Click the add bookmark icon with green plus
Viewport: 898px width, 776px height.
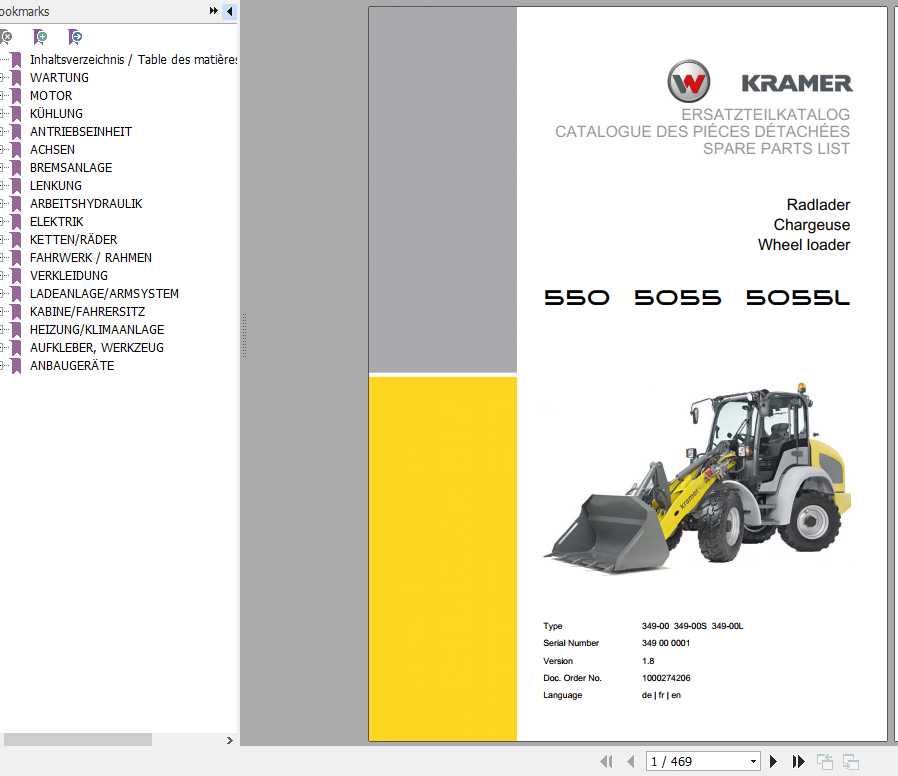[40, 37]
